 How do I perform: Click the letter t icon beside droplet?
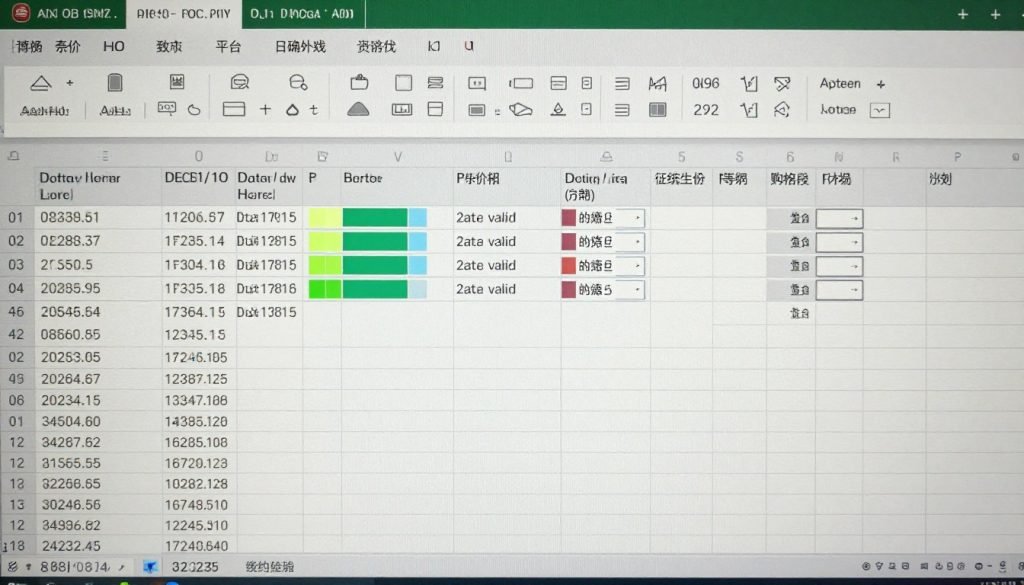click(313, 110)
